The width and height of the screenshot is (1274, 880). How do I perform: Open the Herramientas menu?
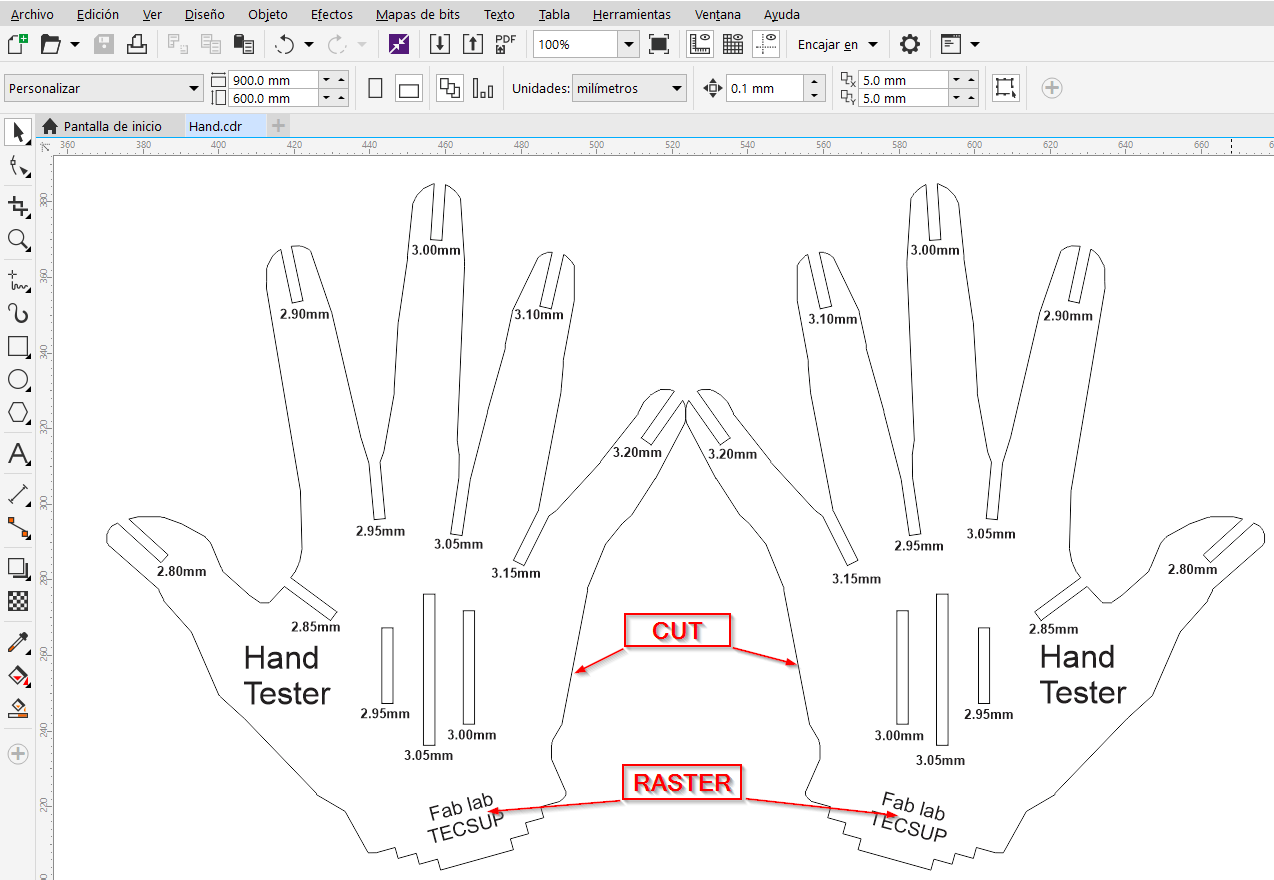coord(631,14)
